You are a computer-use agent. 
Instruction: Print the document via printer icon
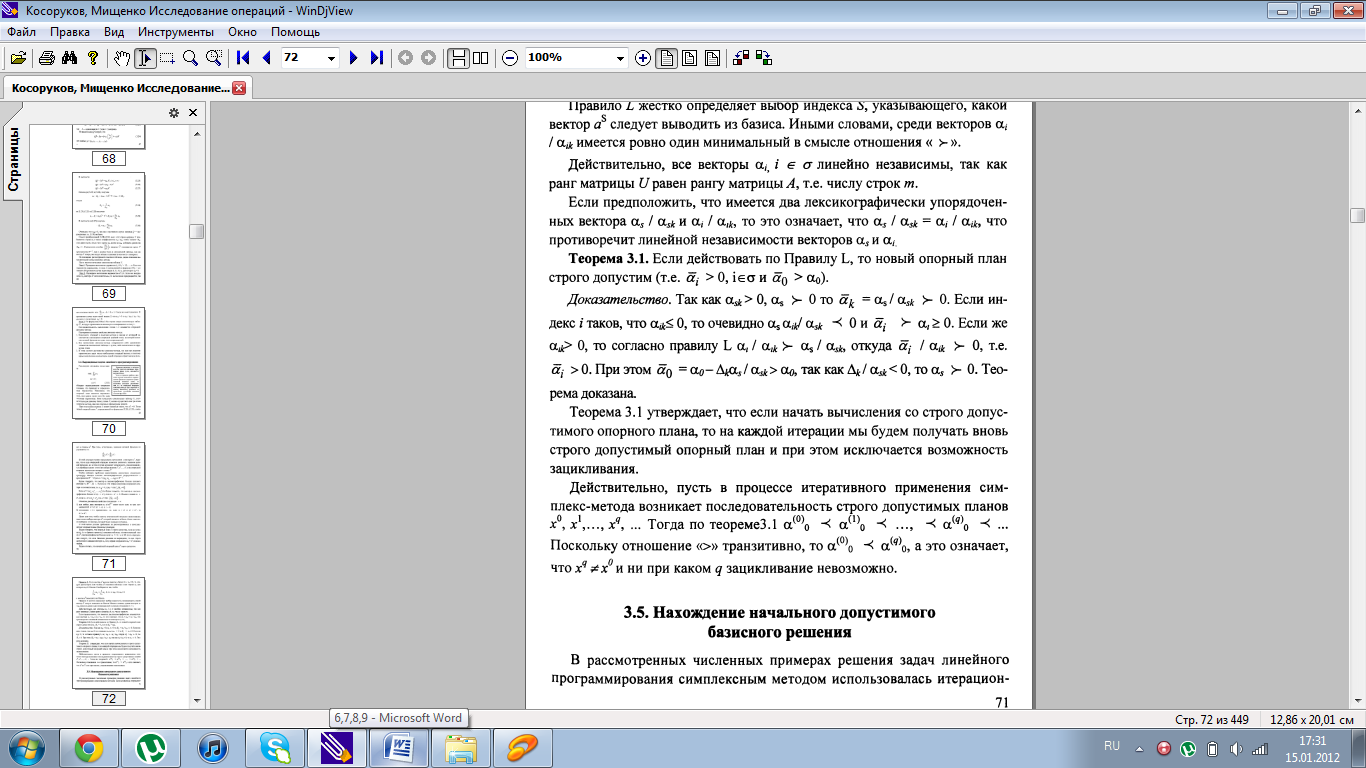click(x=47, y=58)
